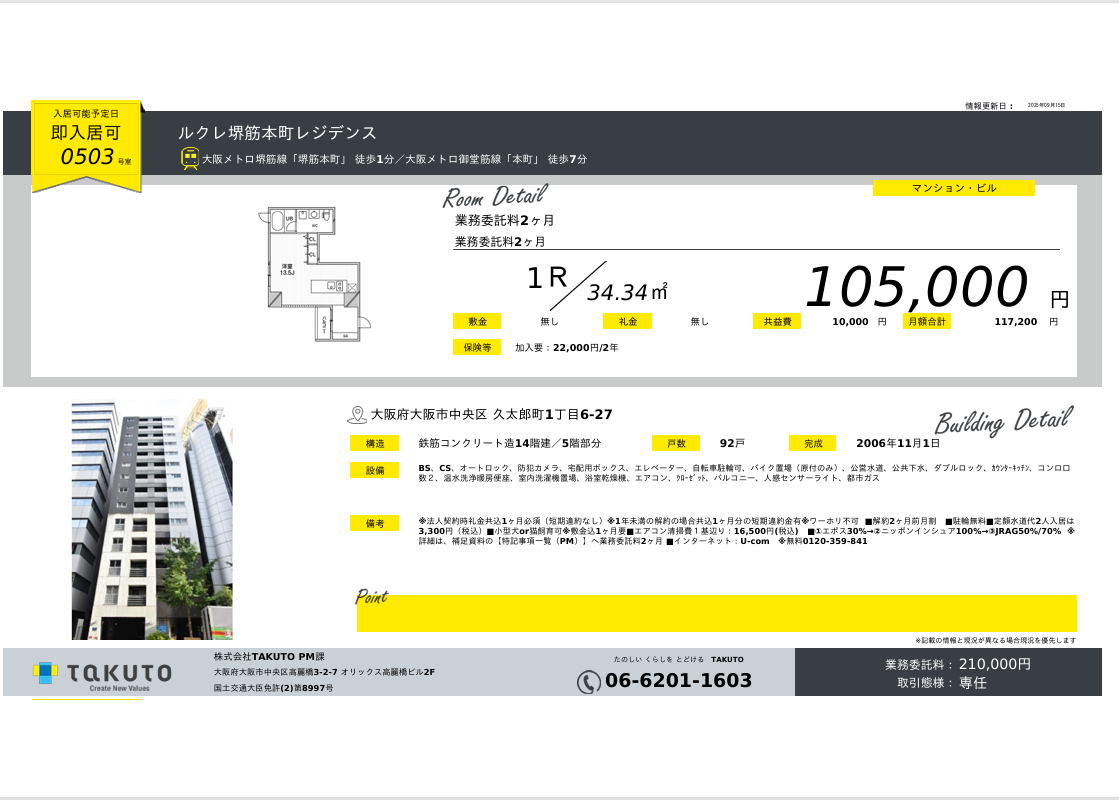This screenshot has height=800, width=1119.
Task: Click the TAKUTO company logo
Action: (102, 673)
